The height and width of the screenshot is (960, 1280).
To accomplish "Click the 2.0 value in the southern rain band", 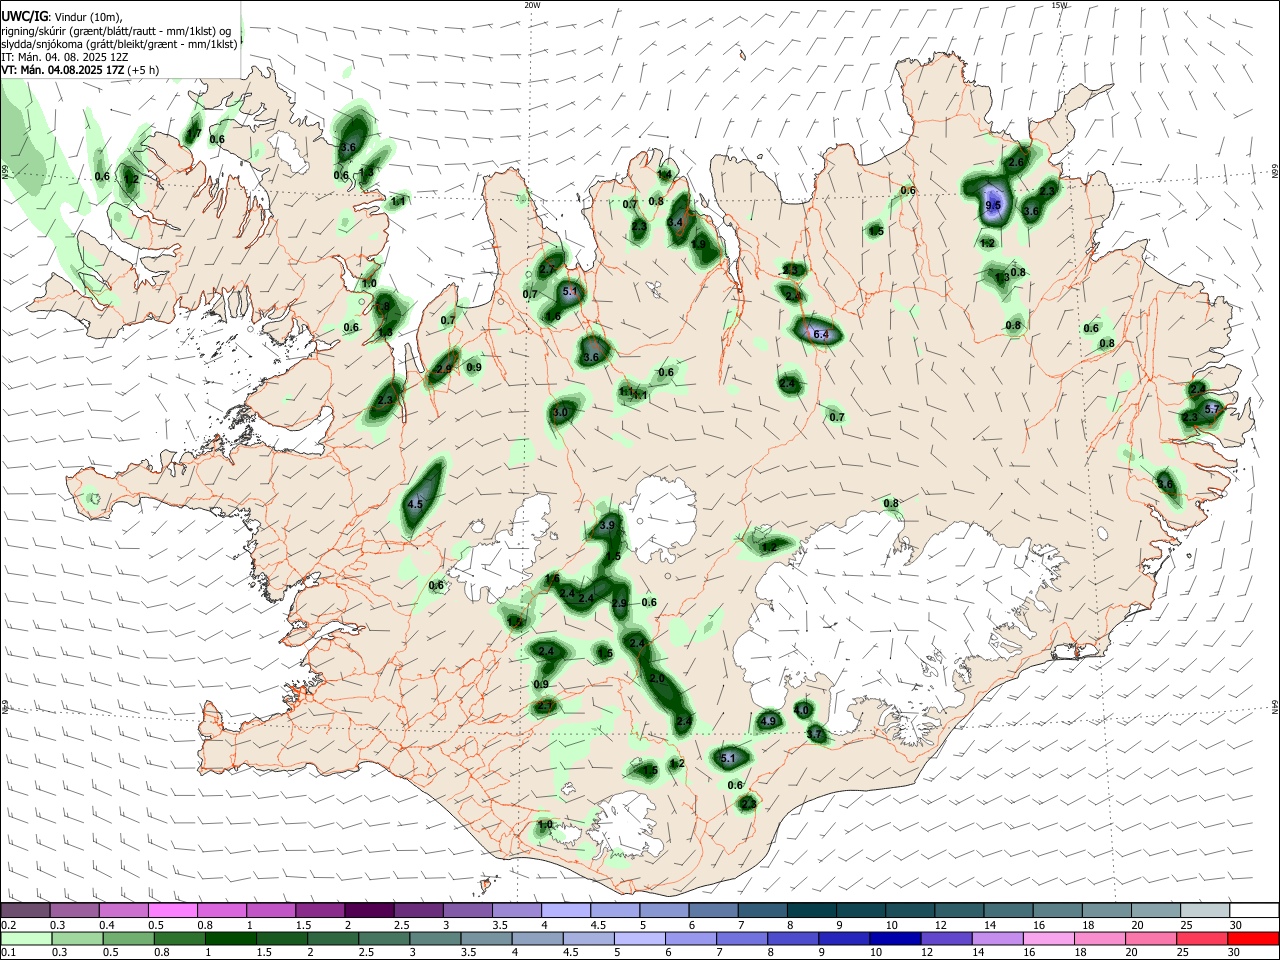I will click(657, 679).
